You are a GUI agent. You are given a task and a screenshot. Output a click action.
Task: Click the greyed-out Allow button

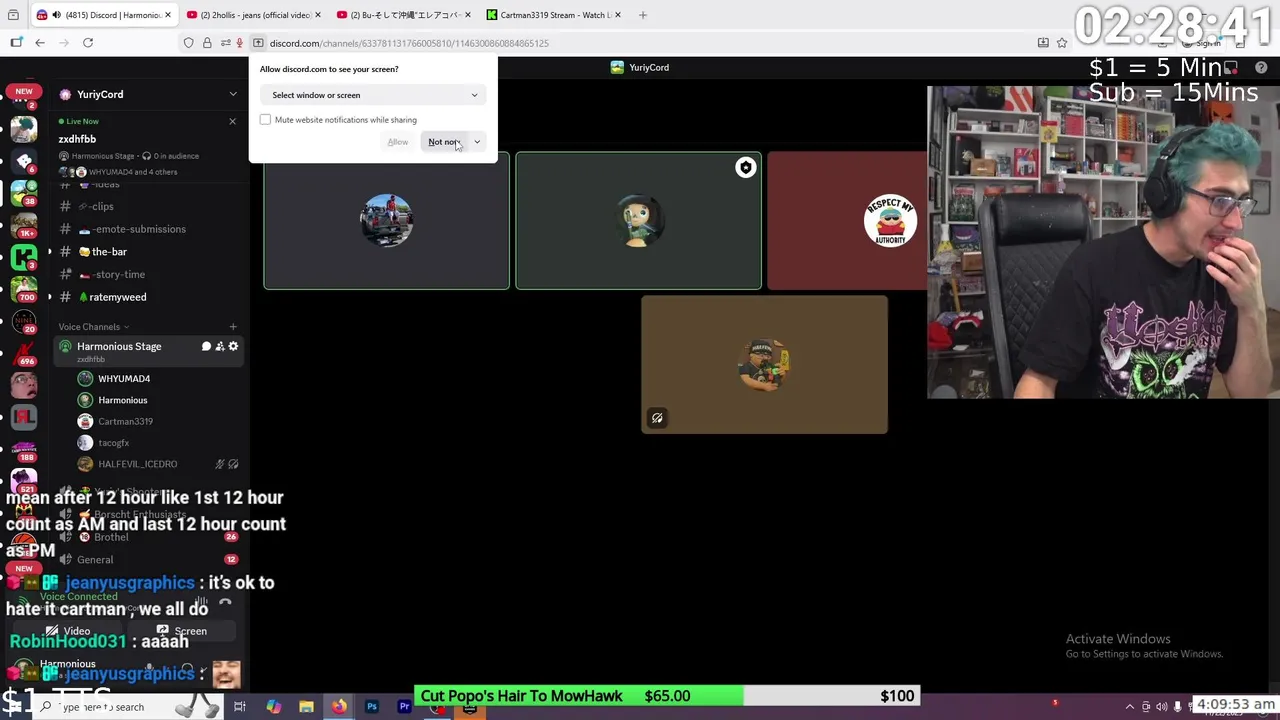tap(397, 142)
